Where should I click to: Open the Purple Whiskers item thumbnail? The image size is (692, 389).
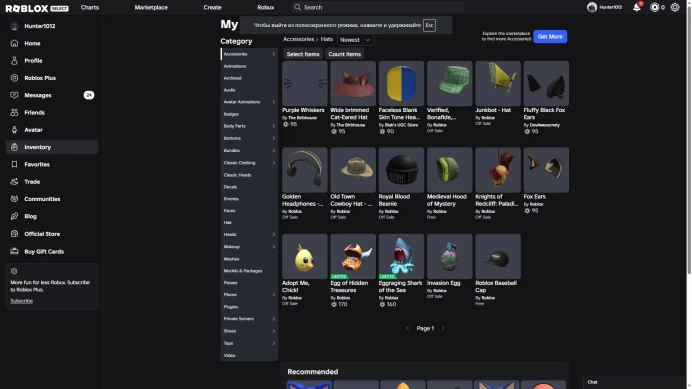point(305,83)
